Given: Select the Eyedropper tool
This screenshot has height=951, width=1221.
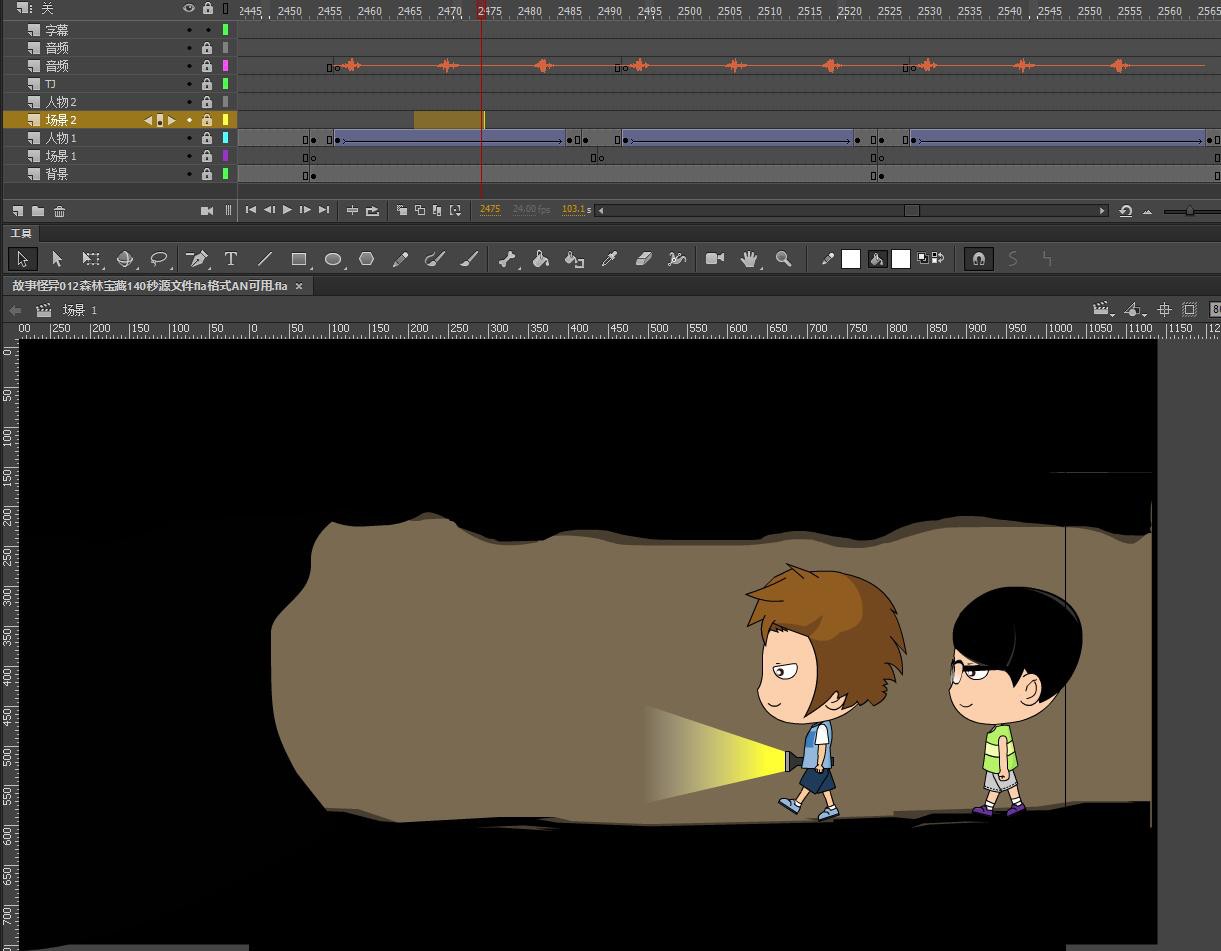Looking at the screenshot, I should coord(609,259).
